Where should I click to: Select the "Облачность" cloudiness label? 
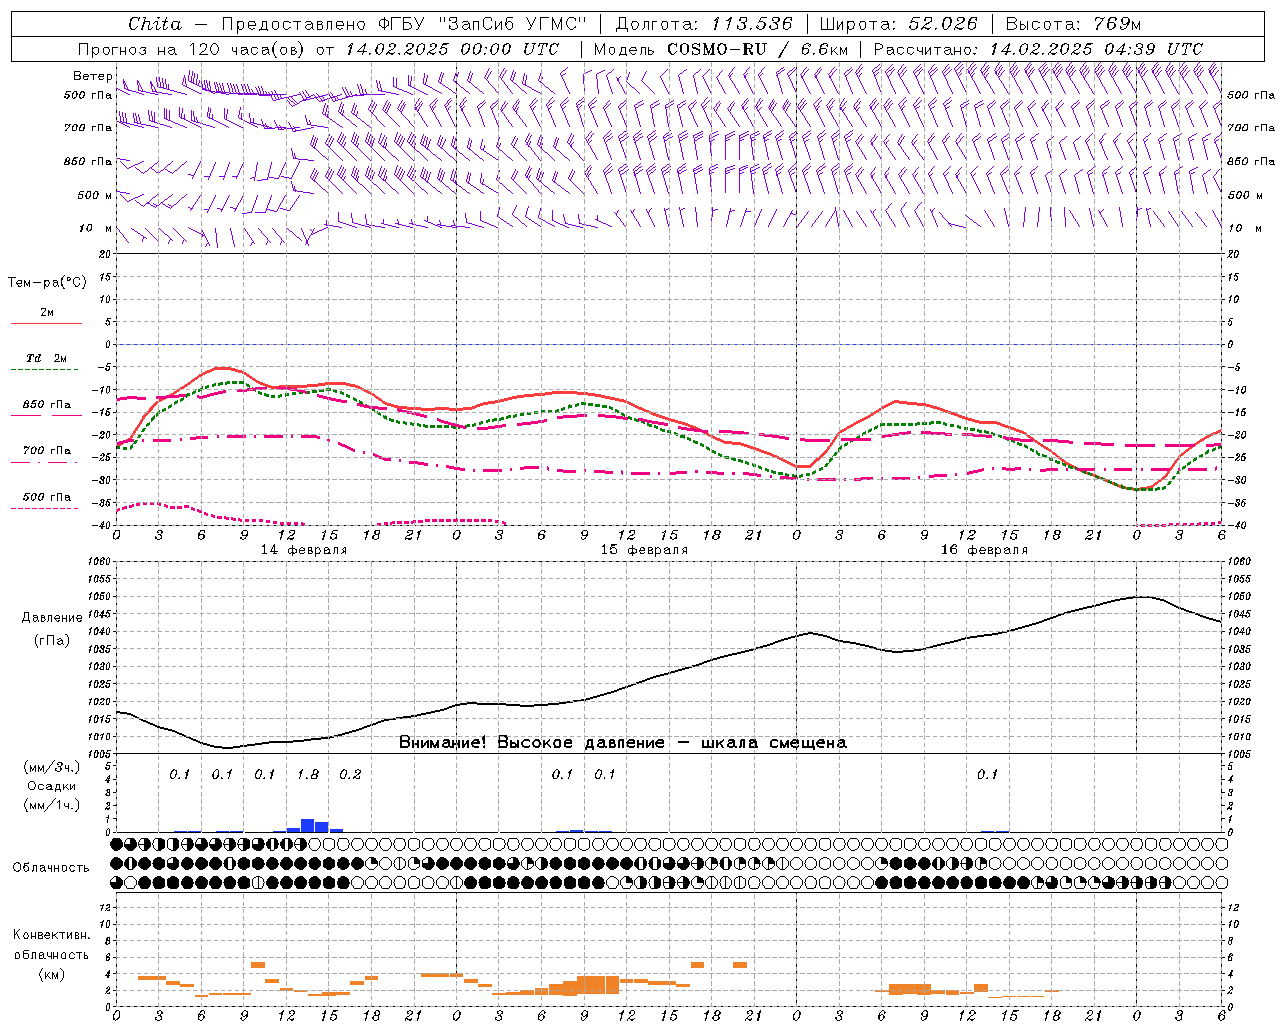click(51, 868)
